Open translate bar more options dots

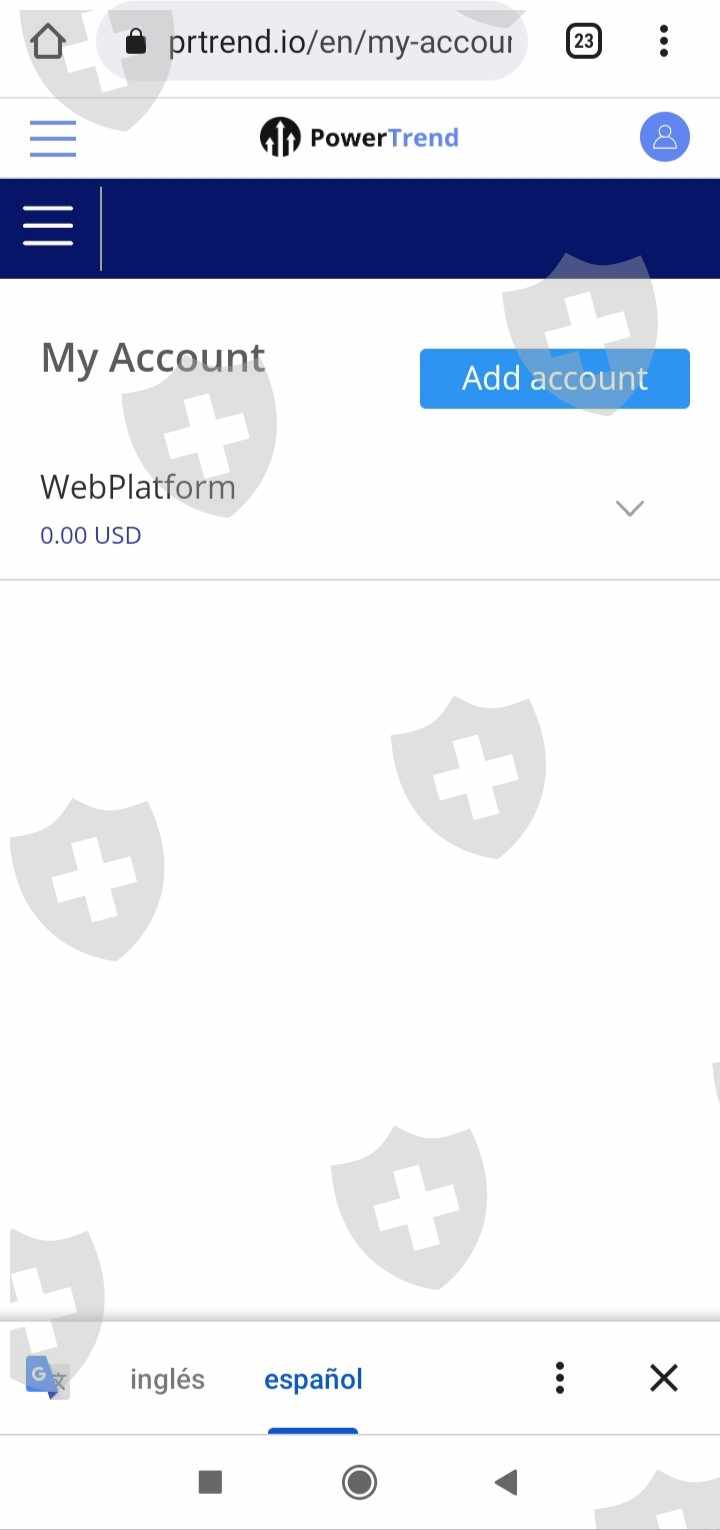coord(560,1378)
